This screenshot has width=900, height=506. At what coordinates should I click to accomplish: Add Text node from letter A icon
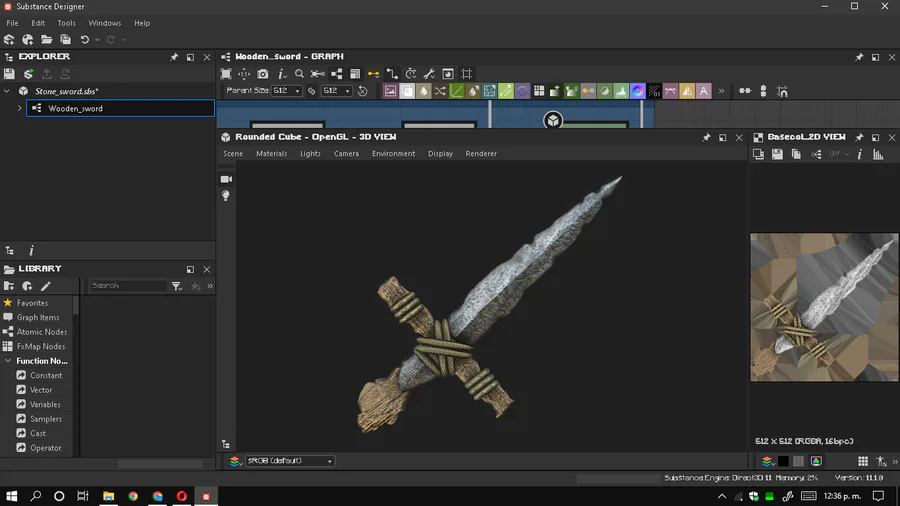point(704,91)
